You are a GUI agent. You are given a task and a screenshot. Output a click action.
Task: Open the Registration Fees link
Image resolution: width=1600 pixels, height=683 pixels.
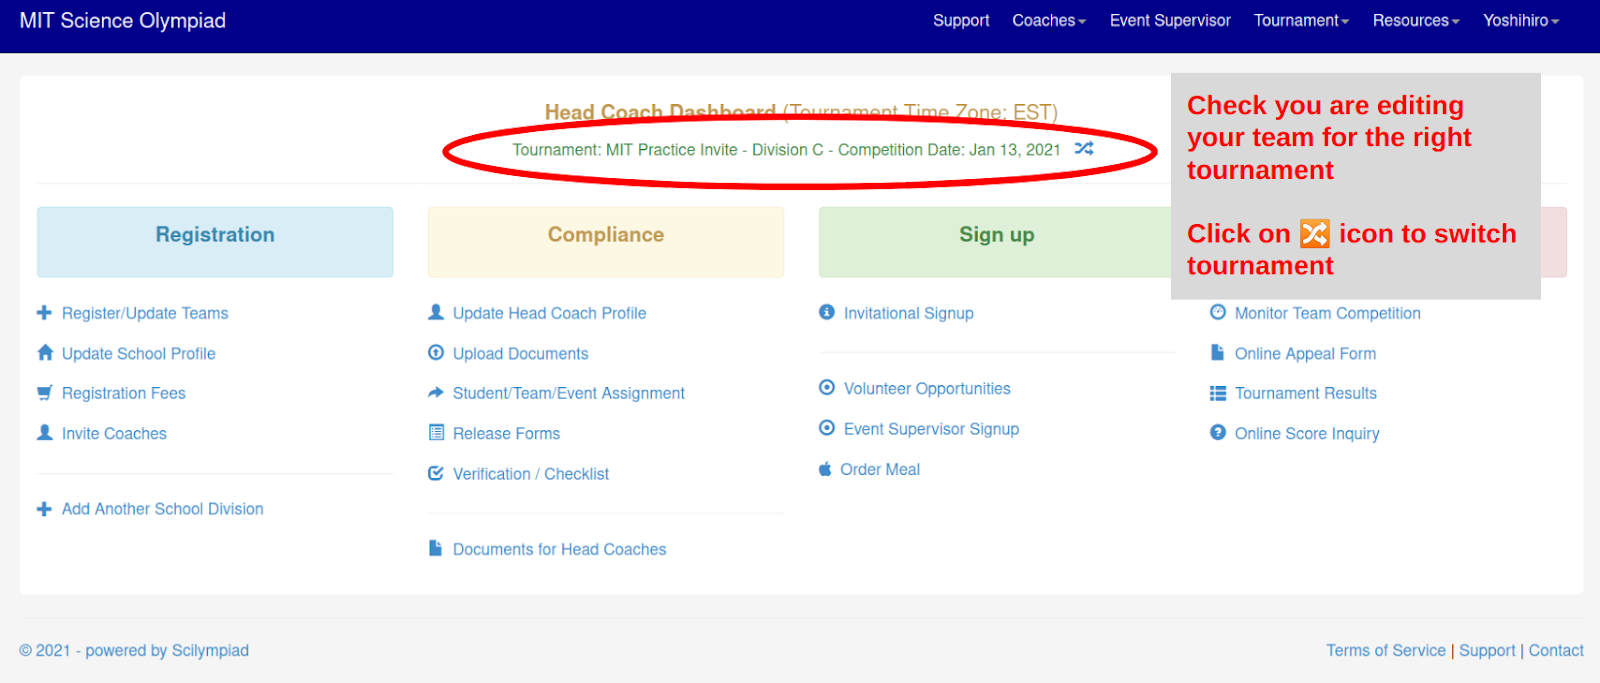[x=124, y=393]
